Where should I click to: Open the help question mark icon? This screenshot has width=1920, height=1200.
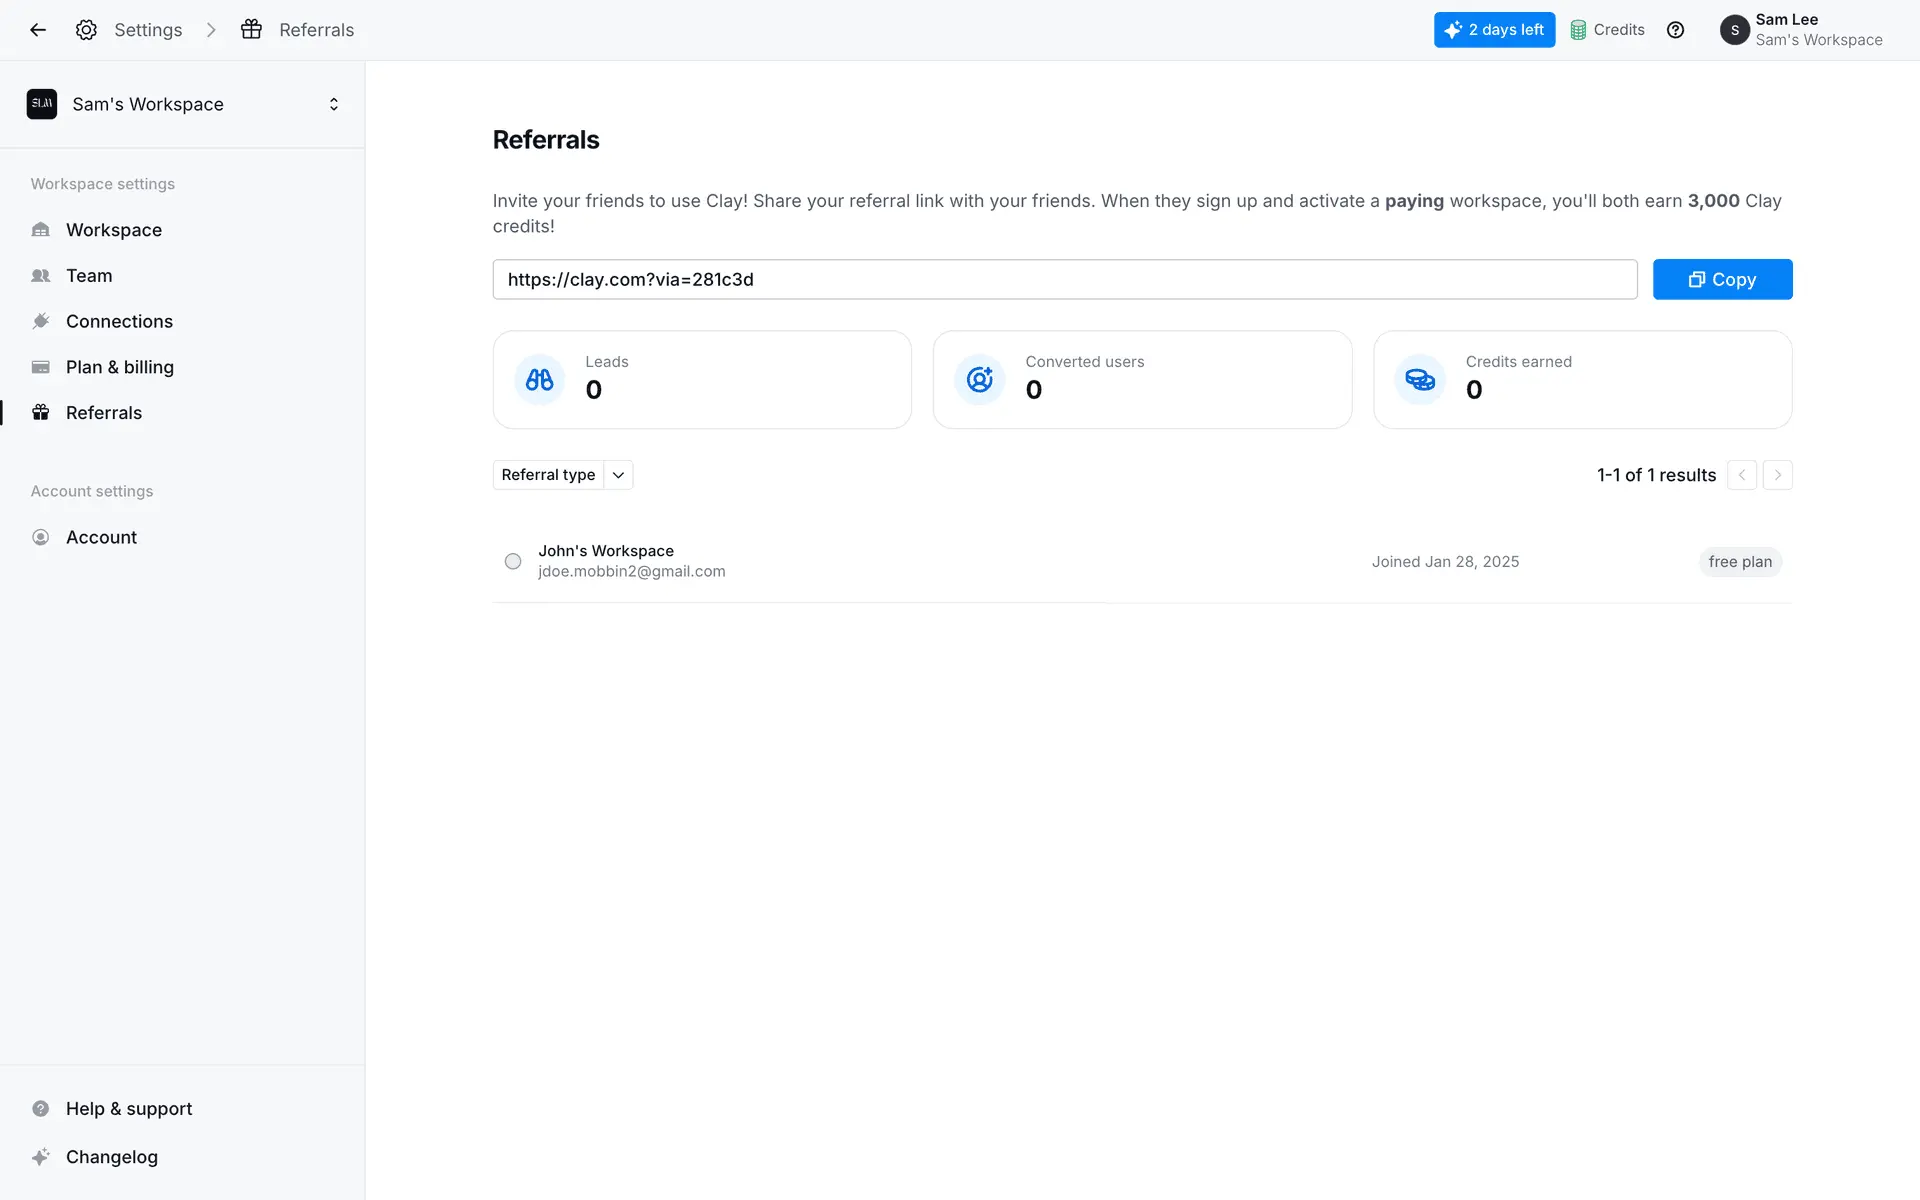click(1675, 30)
